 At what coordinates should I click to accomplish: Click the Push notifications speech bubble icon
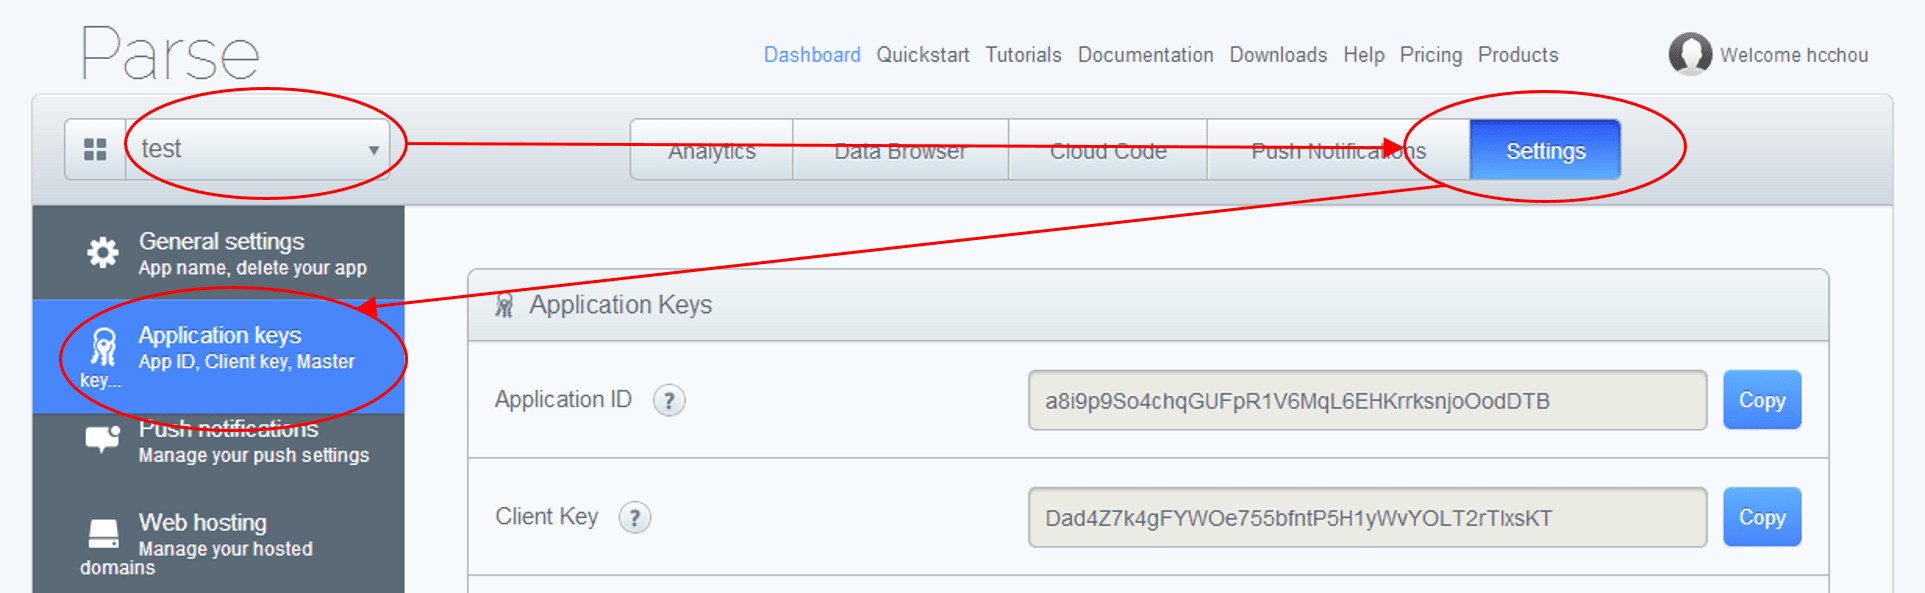pos(102,438)
